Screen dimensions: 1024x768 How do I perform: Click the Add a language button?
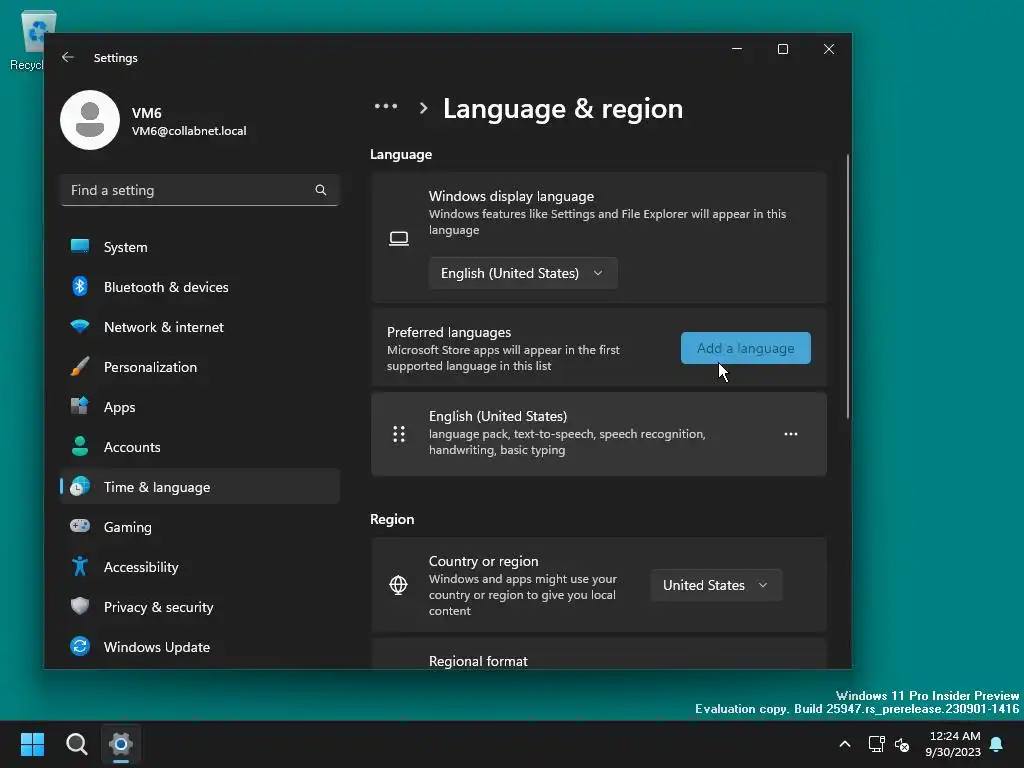point(746,348)
